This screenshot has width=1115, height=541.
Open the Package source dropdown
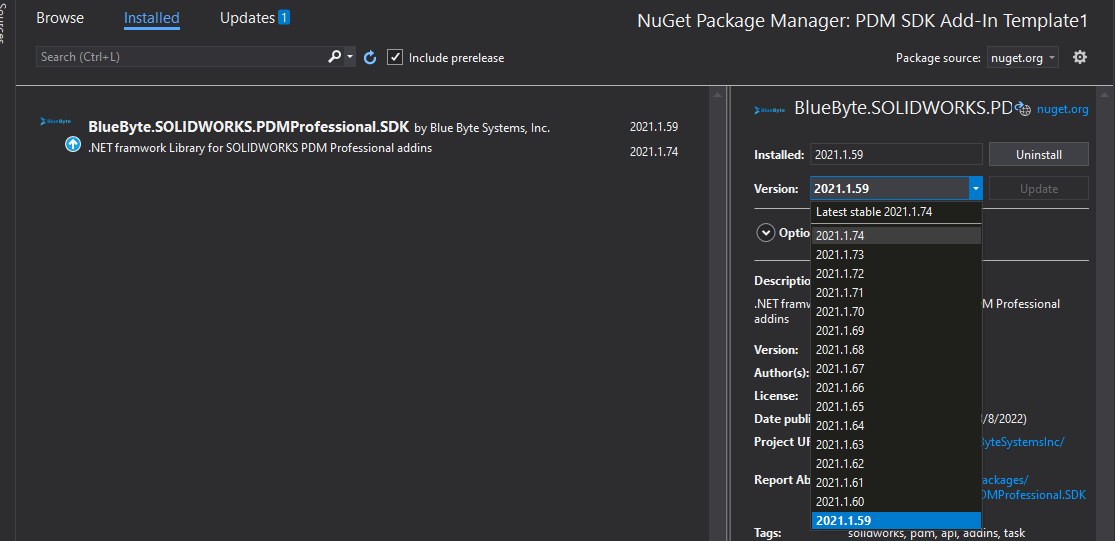(1022, 58)
